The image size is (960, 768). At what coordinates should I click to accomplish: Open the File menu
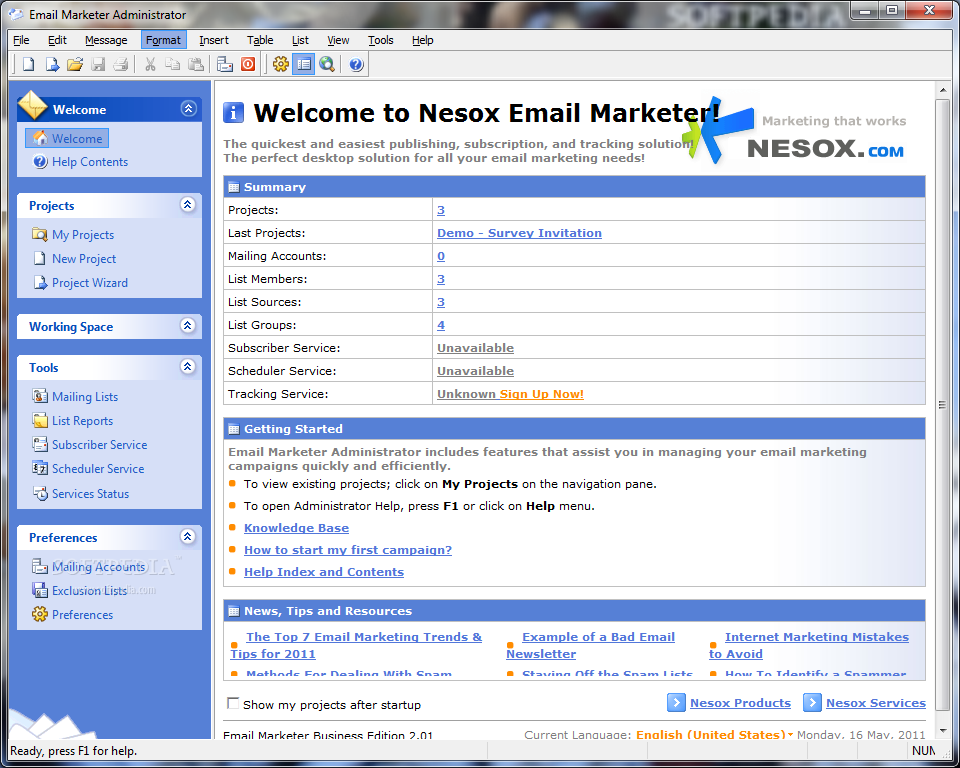(x=21, y=40)
